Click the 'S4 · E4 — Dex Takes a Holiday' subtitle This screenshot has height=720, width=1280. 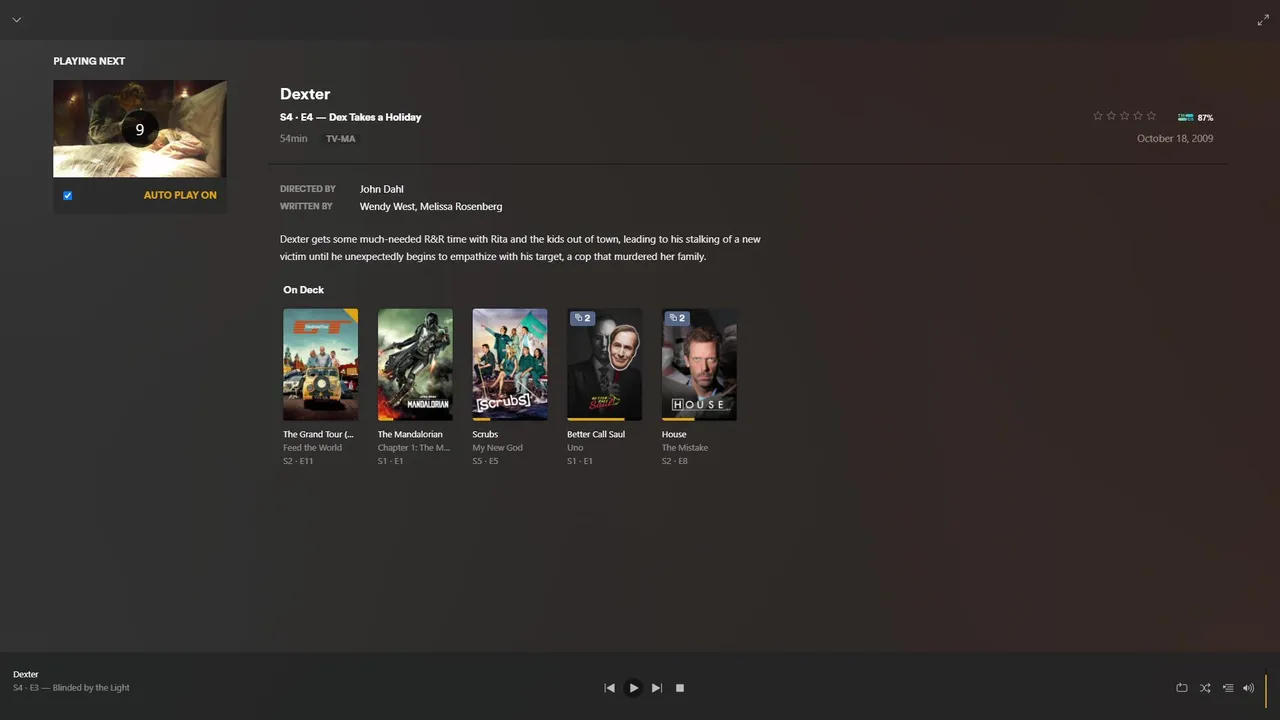[x=351, y=117]
